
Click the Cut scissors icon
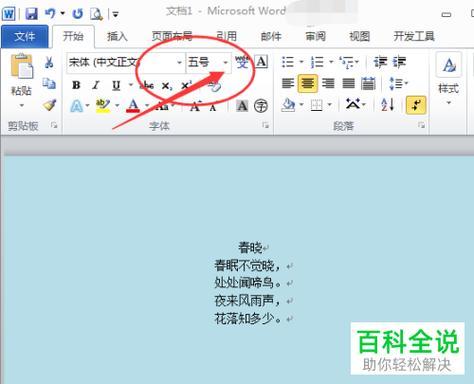(49, 62)
